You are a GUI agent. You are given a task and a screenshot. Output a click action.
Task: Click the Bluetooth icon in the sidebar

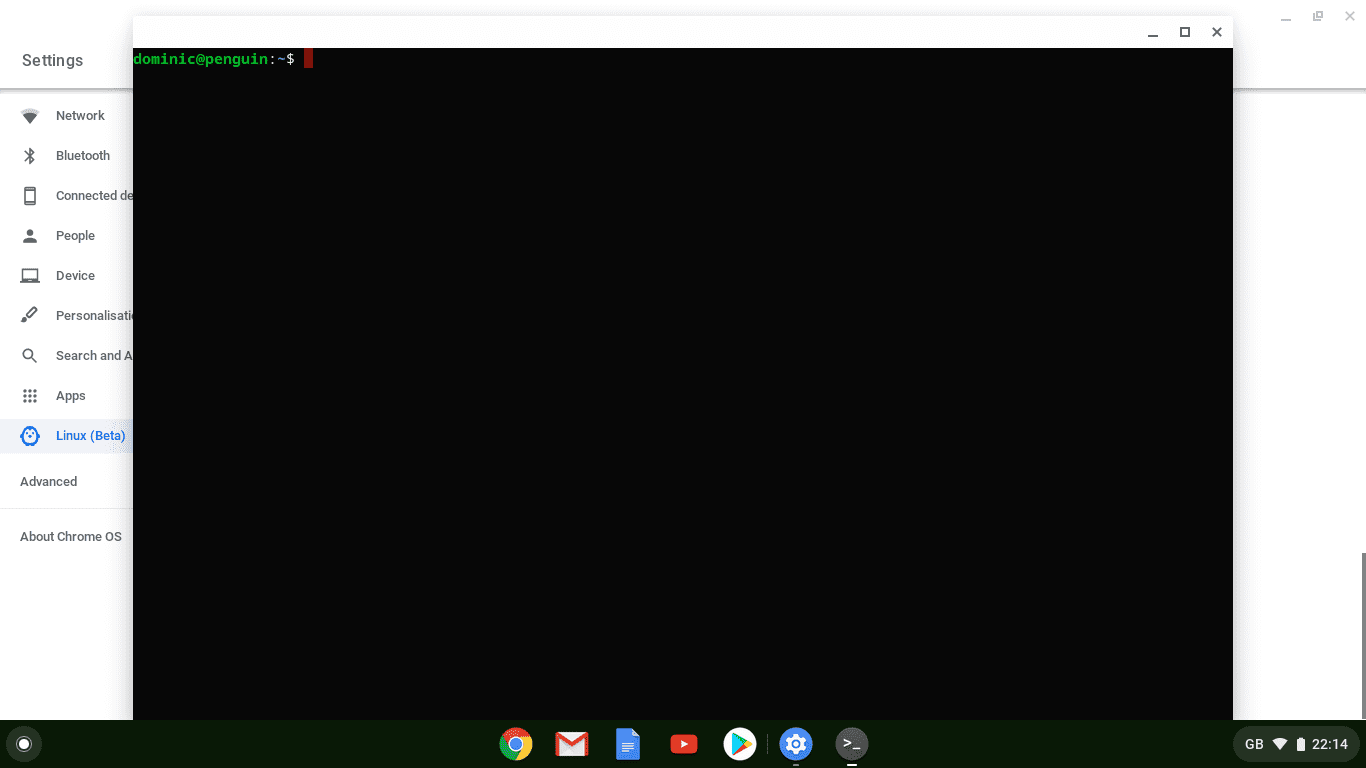tap(30, 155)
